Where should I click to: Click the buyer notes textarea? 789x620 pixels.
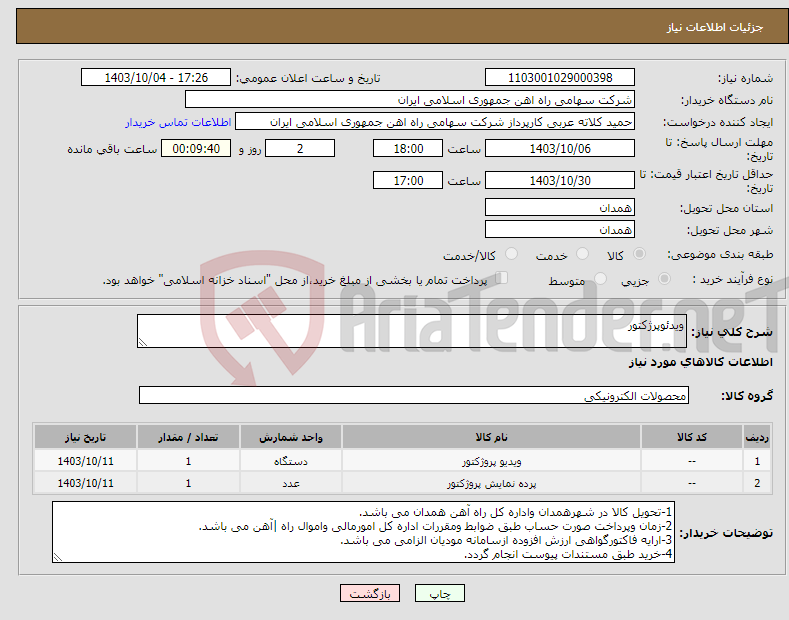[x=363, y=532]
